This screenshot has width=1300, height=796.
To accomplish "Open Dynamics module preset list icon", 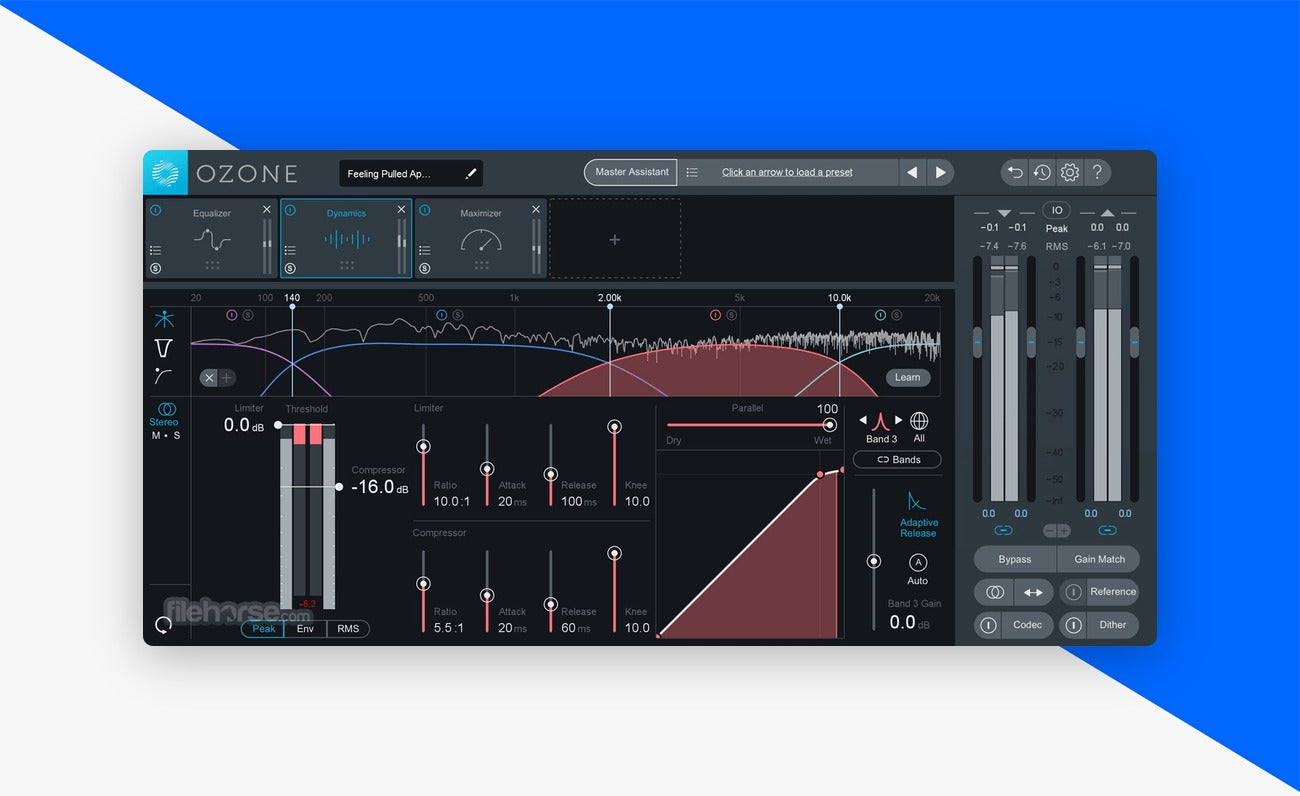I will pyautogui.click(x=290, y=251).
